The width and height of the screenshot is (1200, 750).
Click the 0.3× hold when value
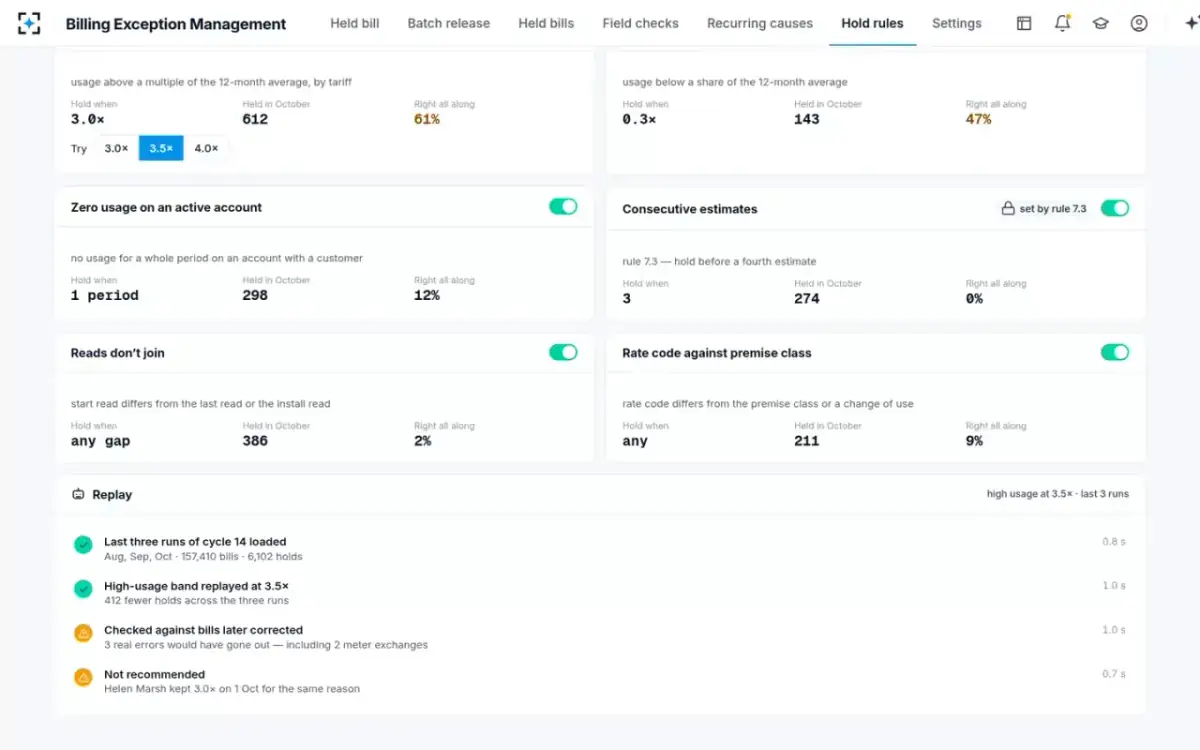(x=639, y=119)
